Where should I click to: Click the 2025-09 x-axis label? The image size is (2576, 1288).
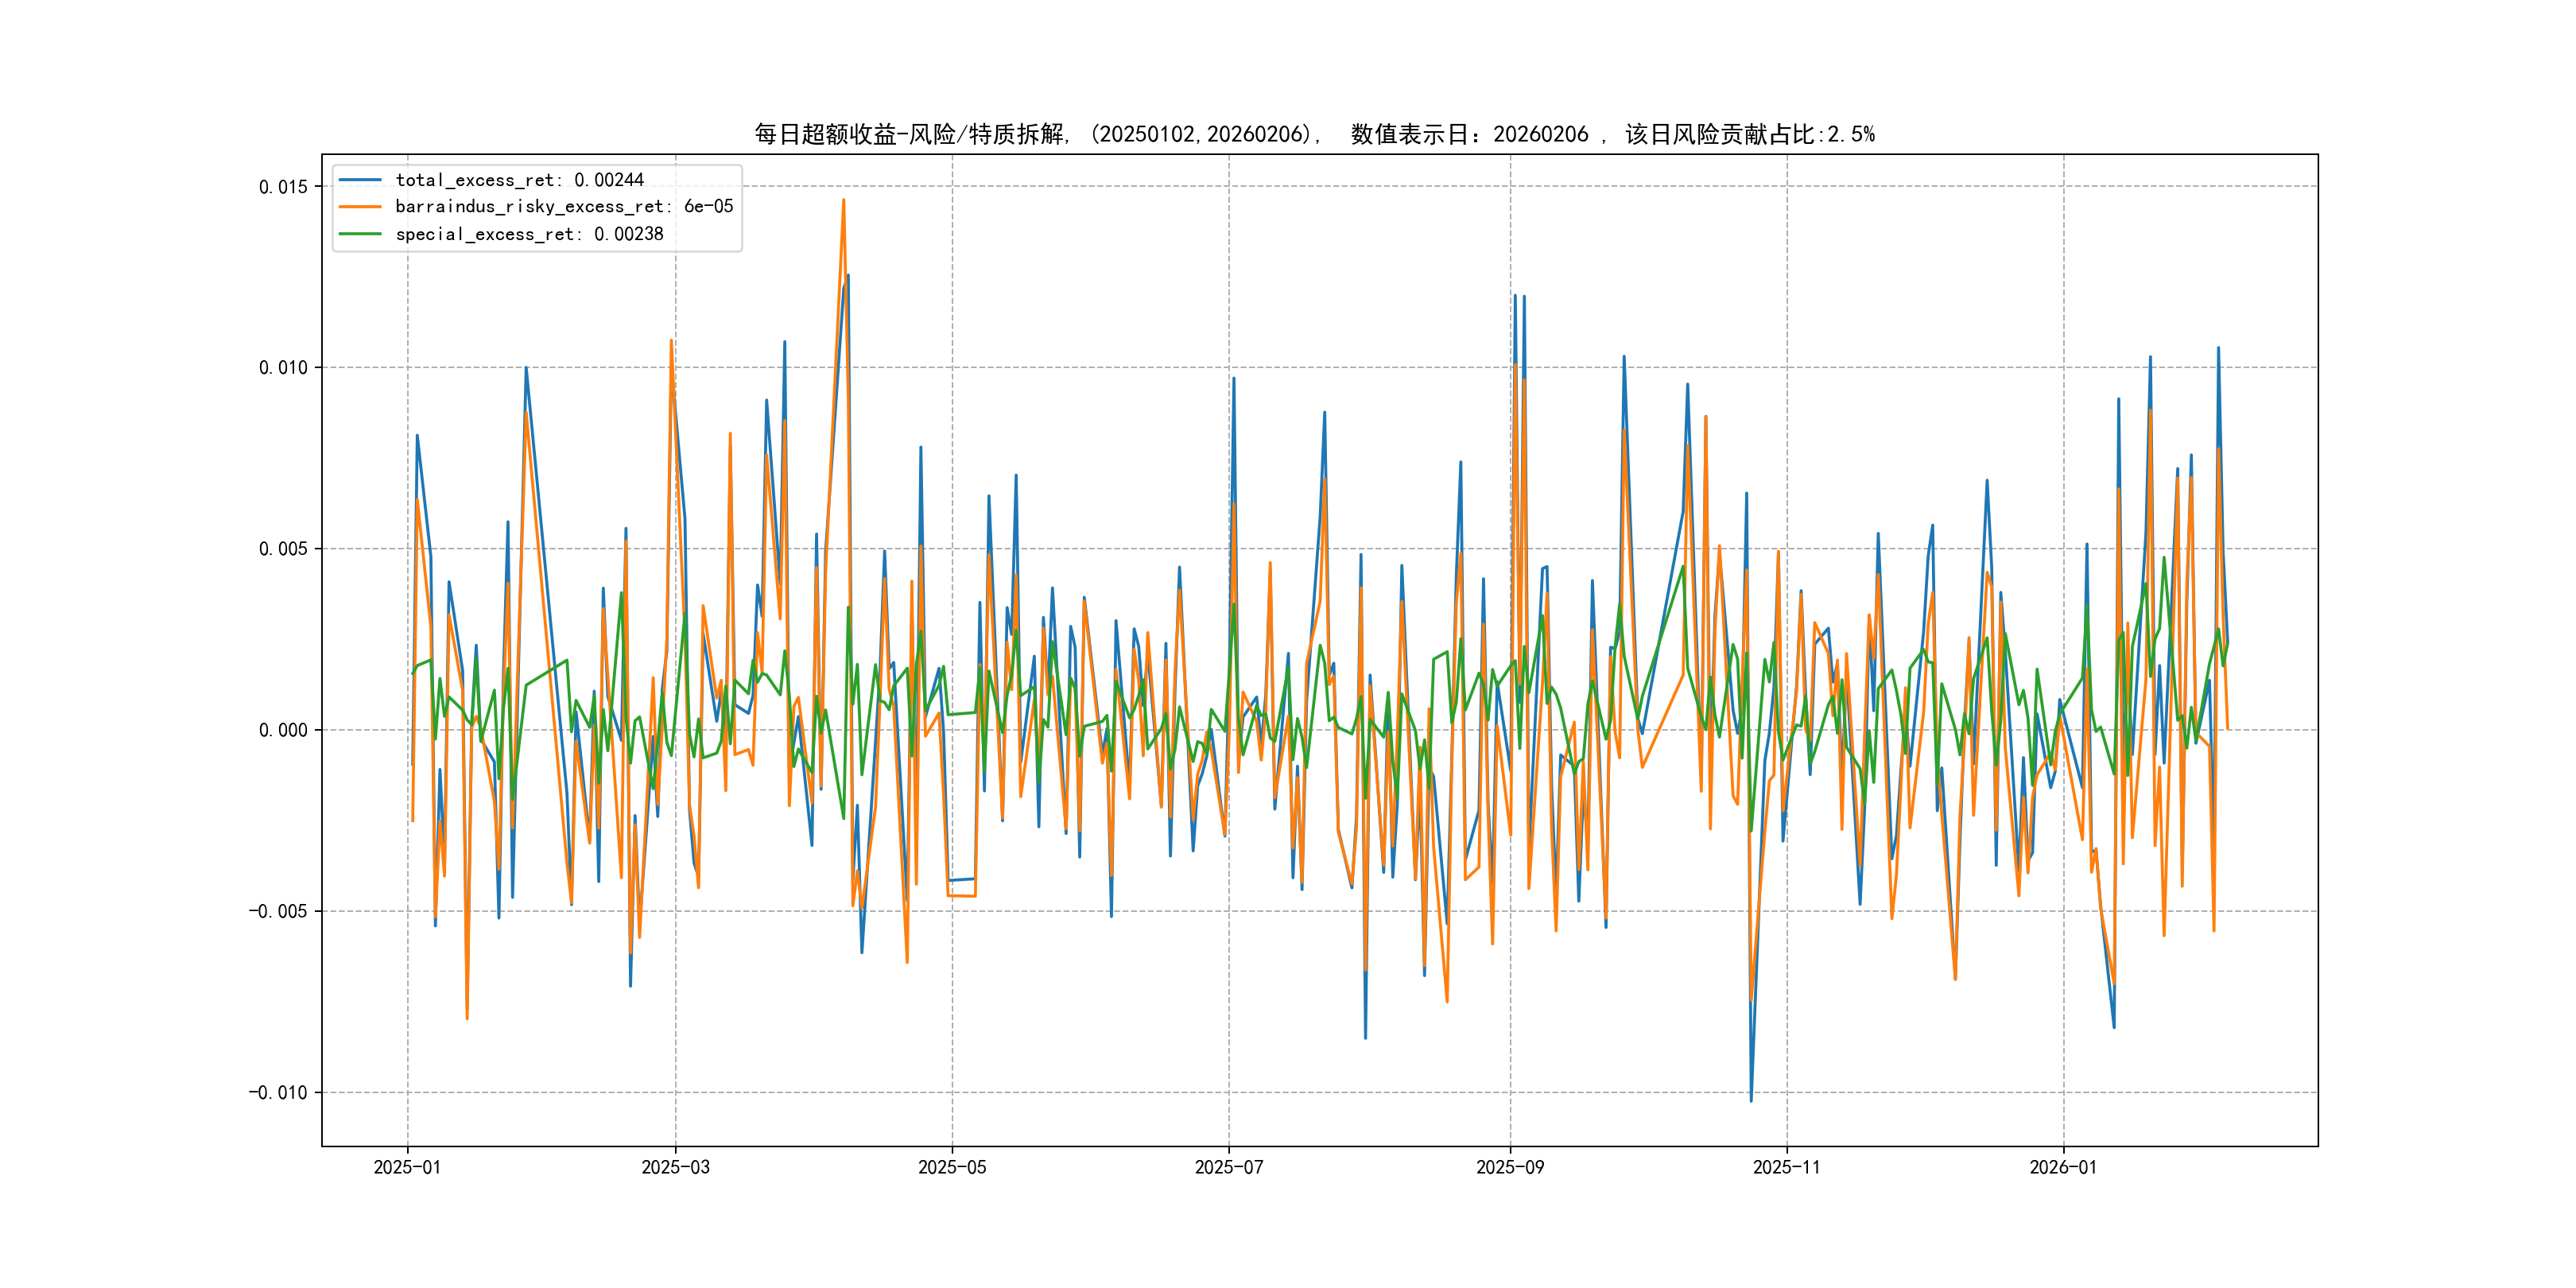coord(1510,1167)
